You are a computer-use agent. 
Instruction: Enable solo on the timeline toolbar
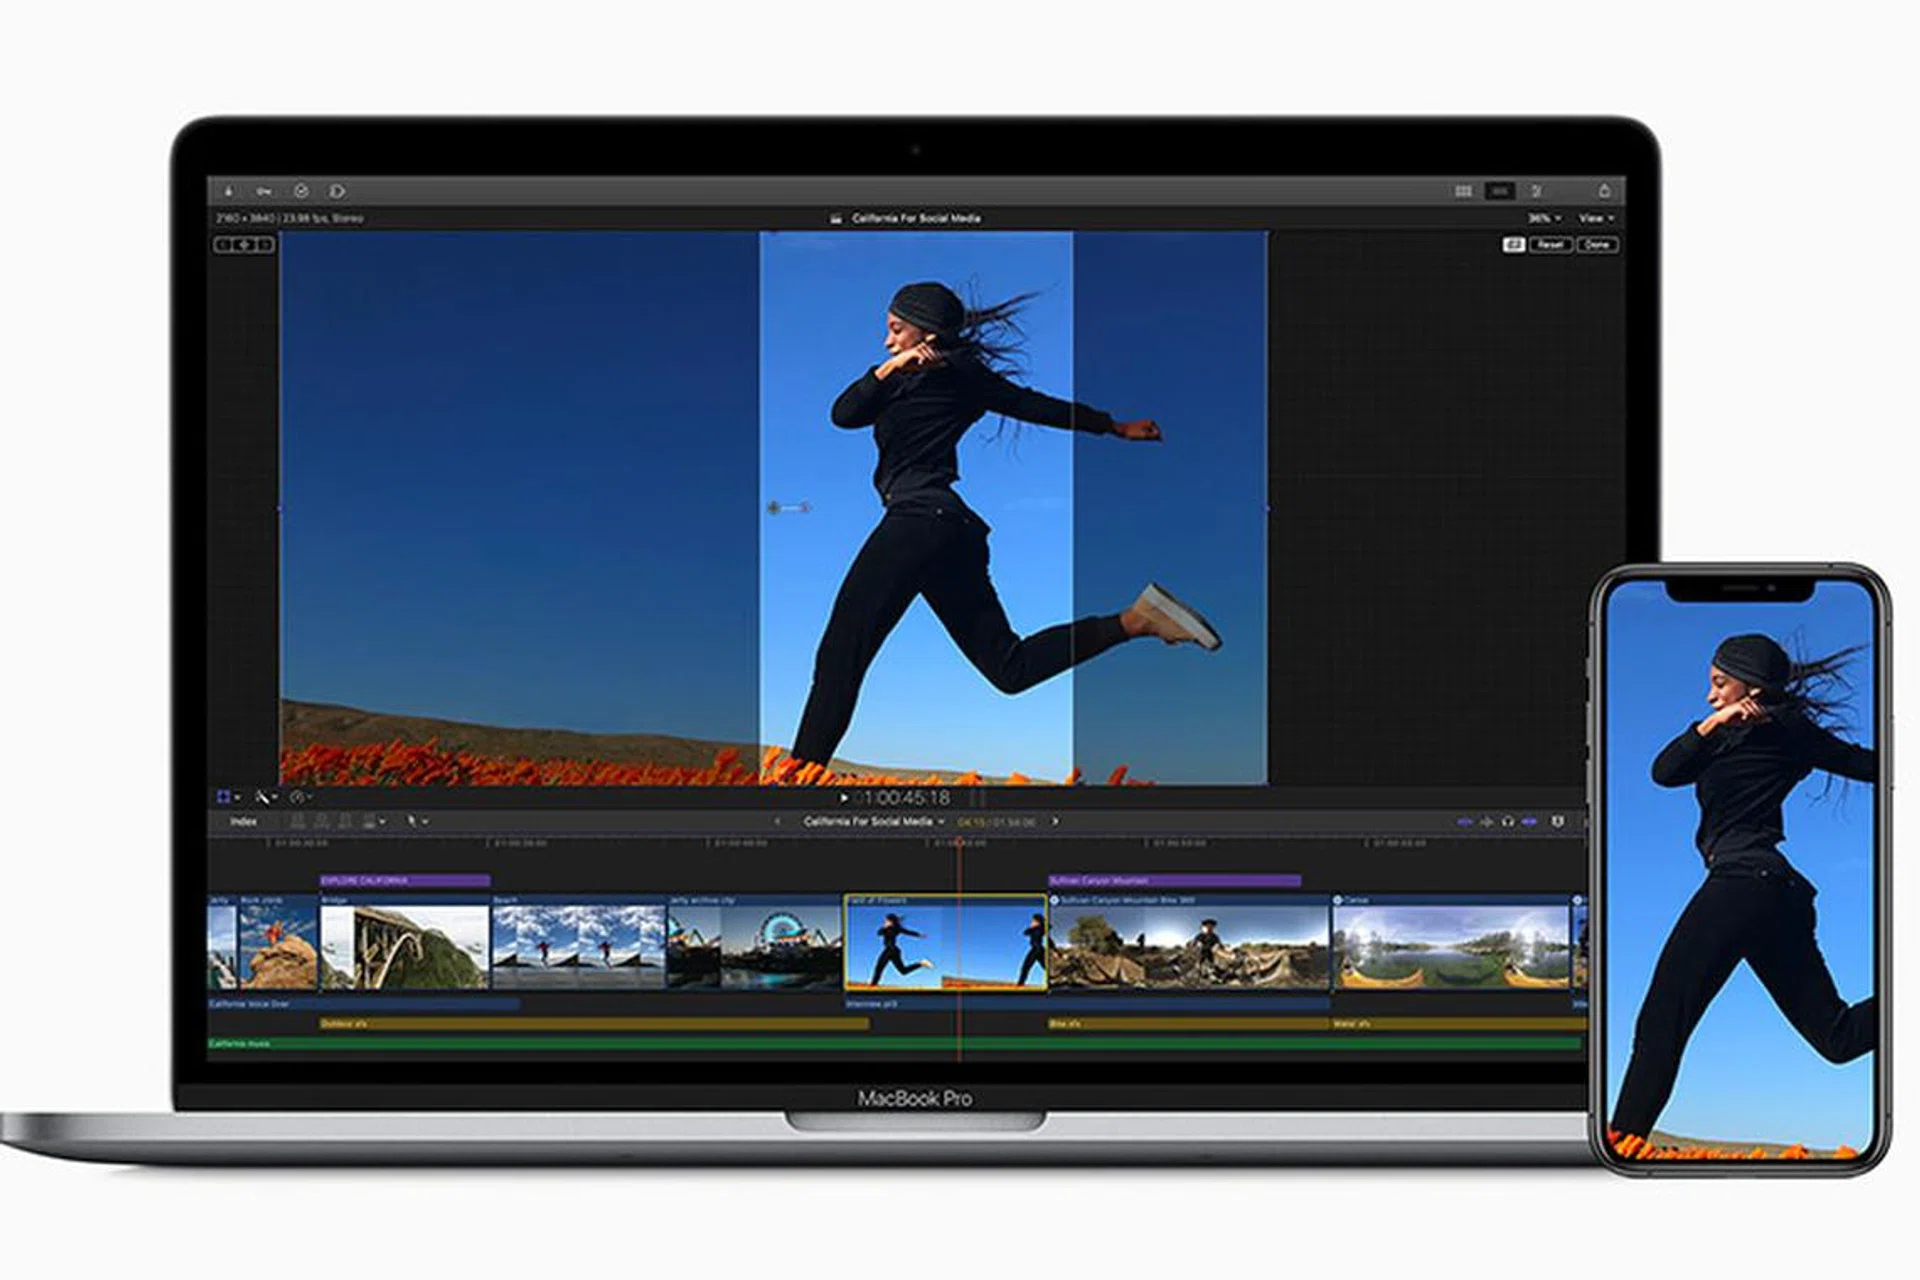point(1507,822)
